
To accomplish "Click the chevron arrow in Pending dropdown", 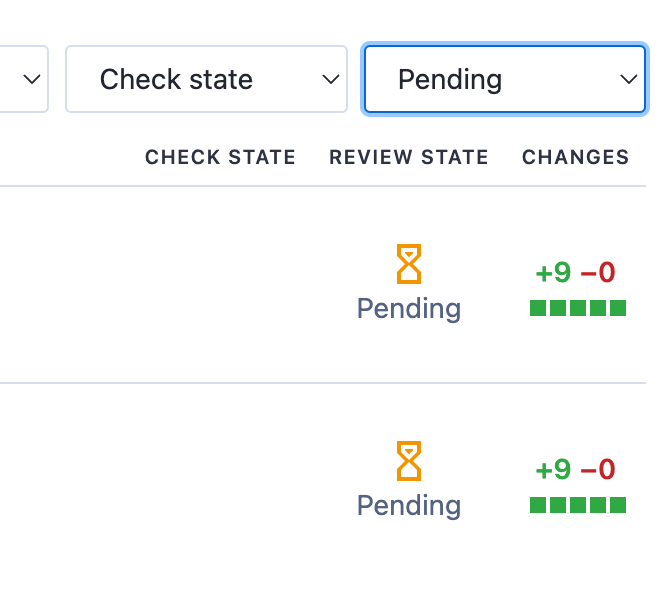I will (628, 79).
